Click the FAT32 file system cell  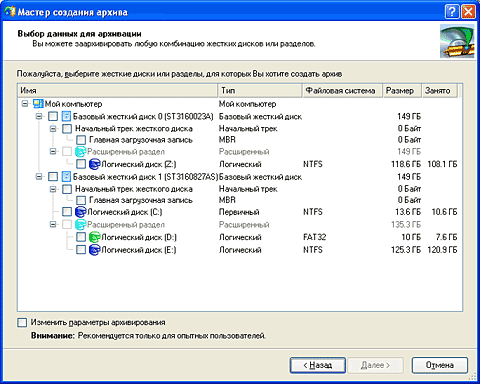[x=315, y=237]
